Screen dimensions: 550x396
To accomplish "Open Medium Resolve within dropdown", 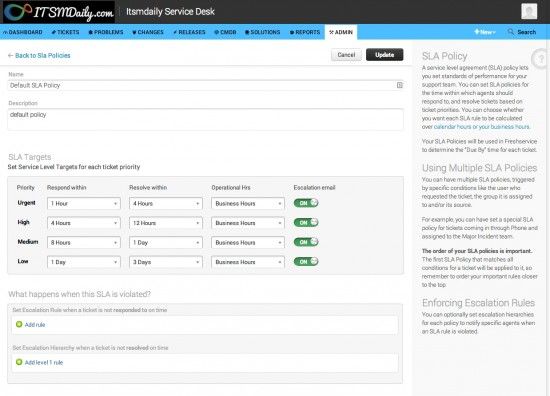I will point(166,242).
